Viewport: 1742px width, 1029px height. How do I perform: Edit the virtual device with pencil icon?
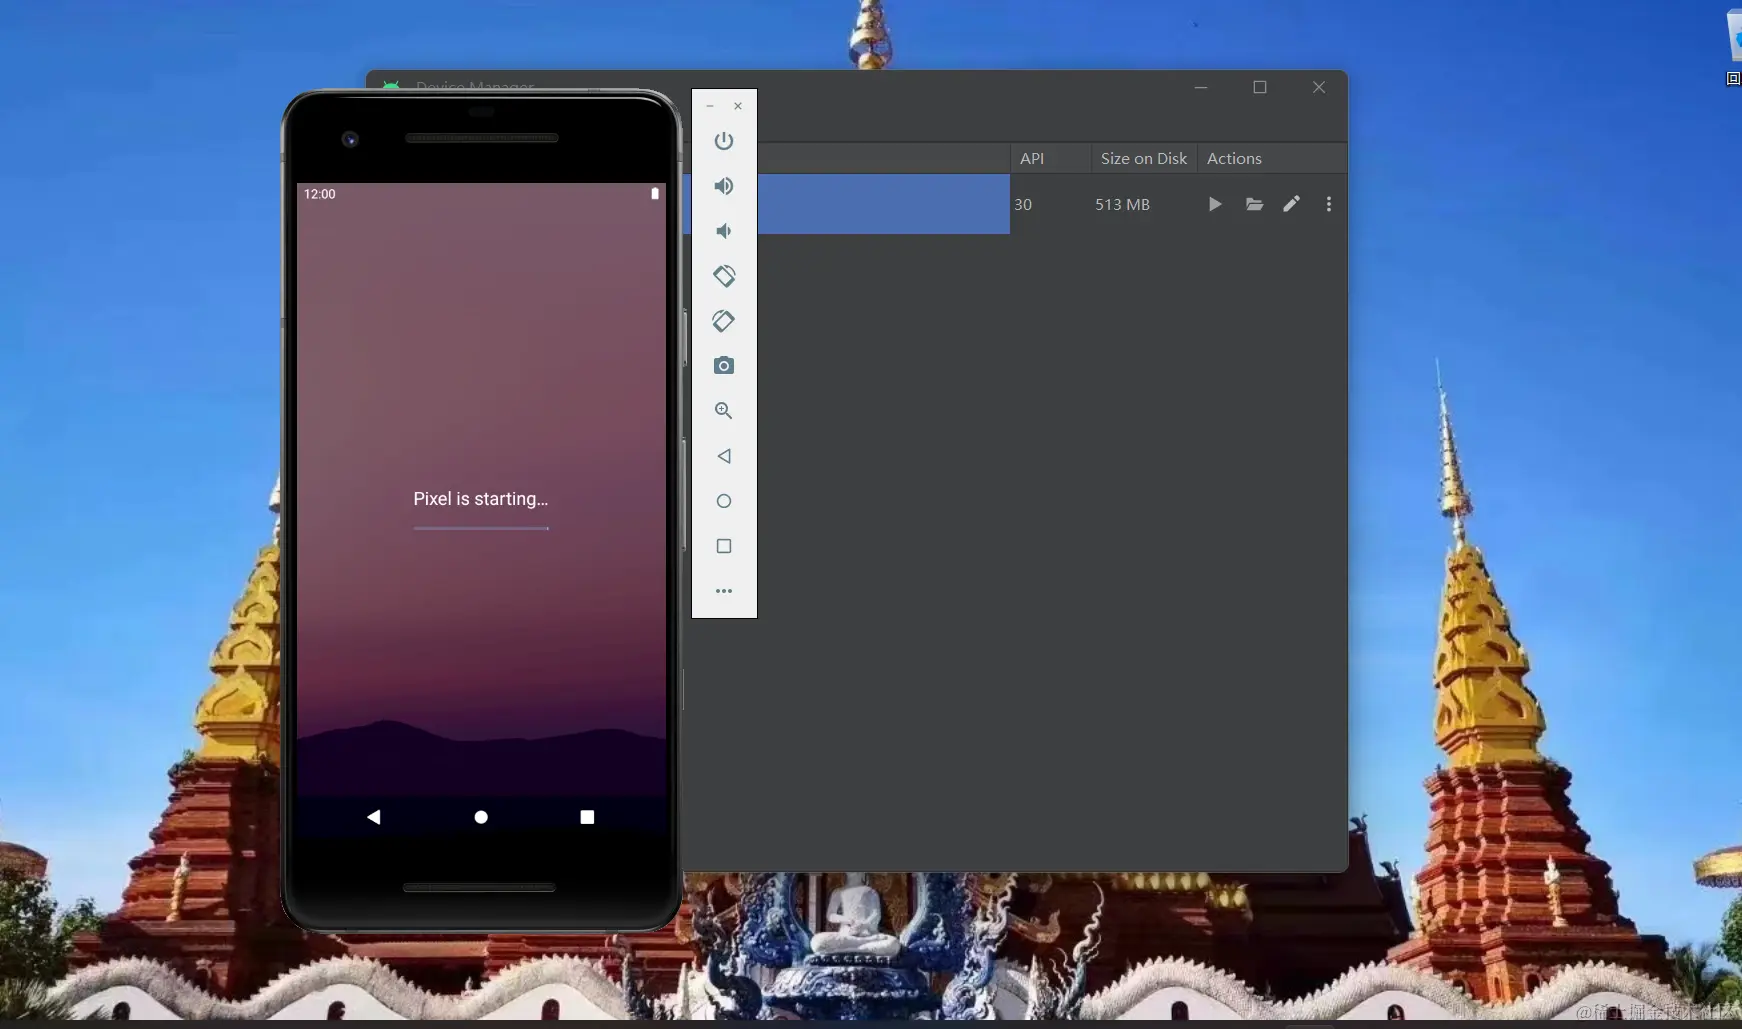(1292, 204)
